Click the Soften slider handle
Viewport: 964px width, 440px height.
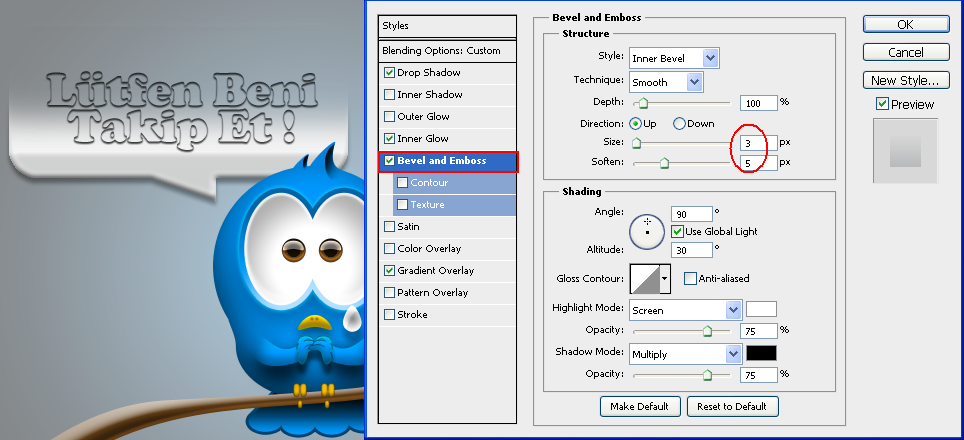click(x=664, y=163)
